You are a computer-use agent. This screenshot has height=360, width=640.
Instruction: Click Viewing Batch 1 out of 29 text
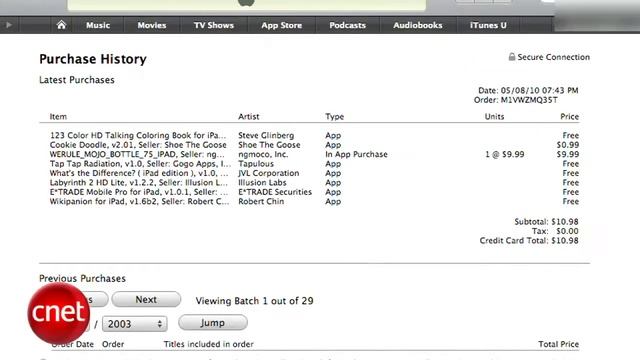tap(254, 301)
